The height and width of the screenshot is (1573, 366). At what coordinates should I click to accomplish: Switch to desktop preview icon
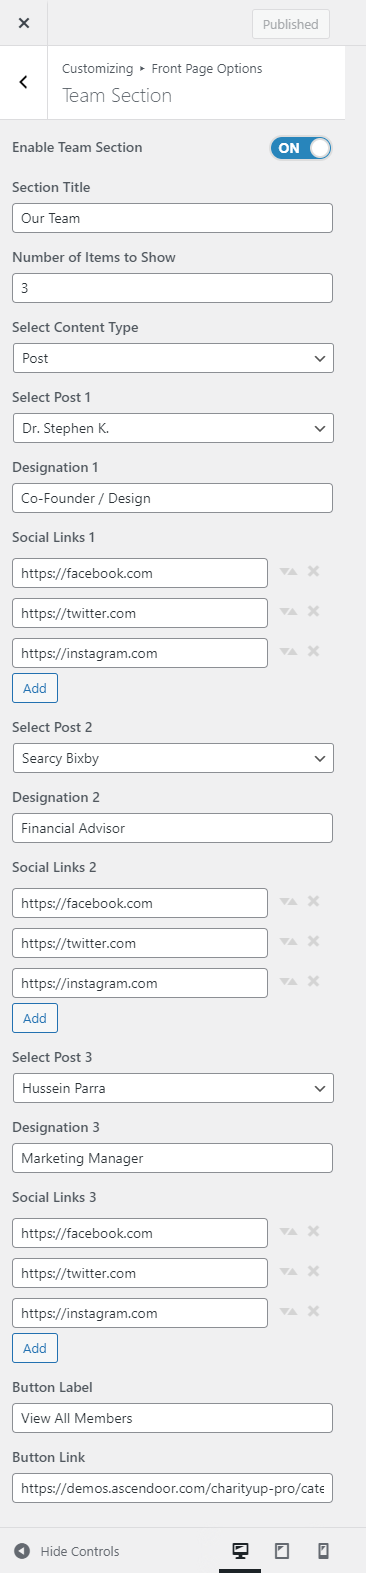pyautogui.click(x=240, y=1551)
